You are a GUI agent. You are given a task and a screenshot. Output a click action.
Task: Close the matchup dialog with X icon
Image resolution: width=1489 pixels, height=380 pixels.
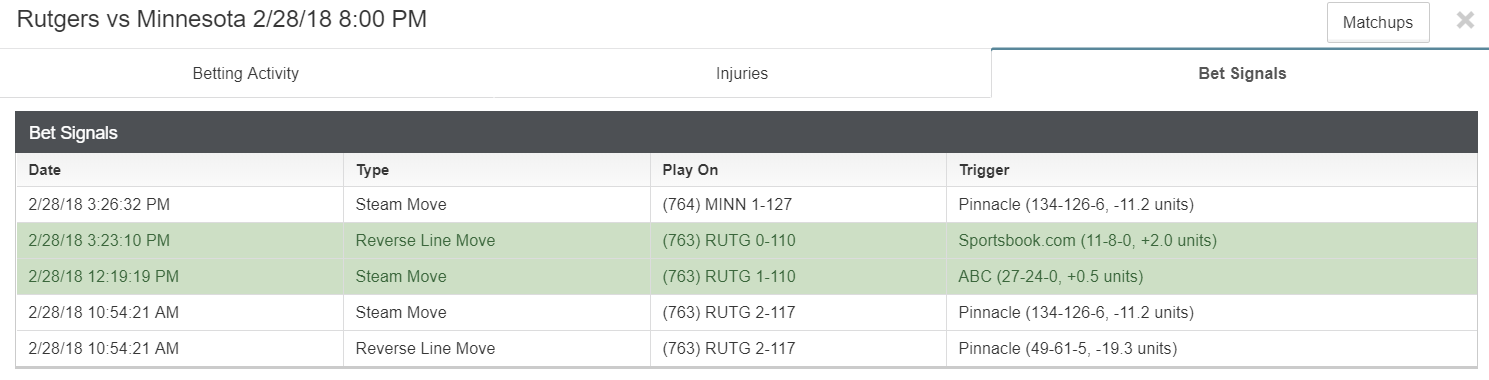point(1465,21)
